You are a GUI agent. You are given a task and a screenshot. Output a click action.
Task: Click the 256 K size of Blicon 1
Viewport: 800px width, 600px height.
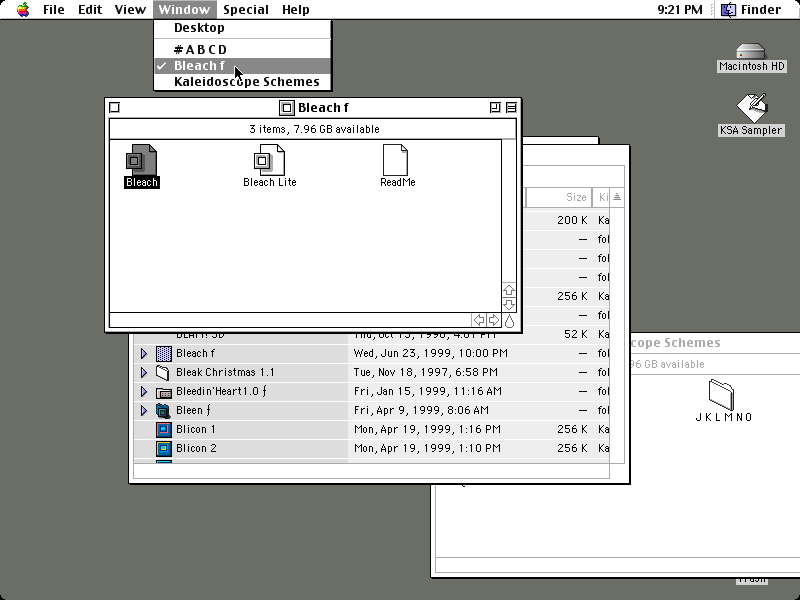point(572,430)
